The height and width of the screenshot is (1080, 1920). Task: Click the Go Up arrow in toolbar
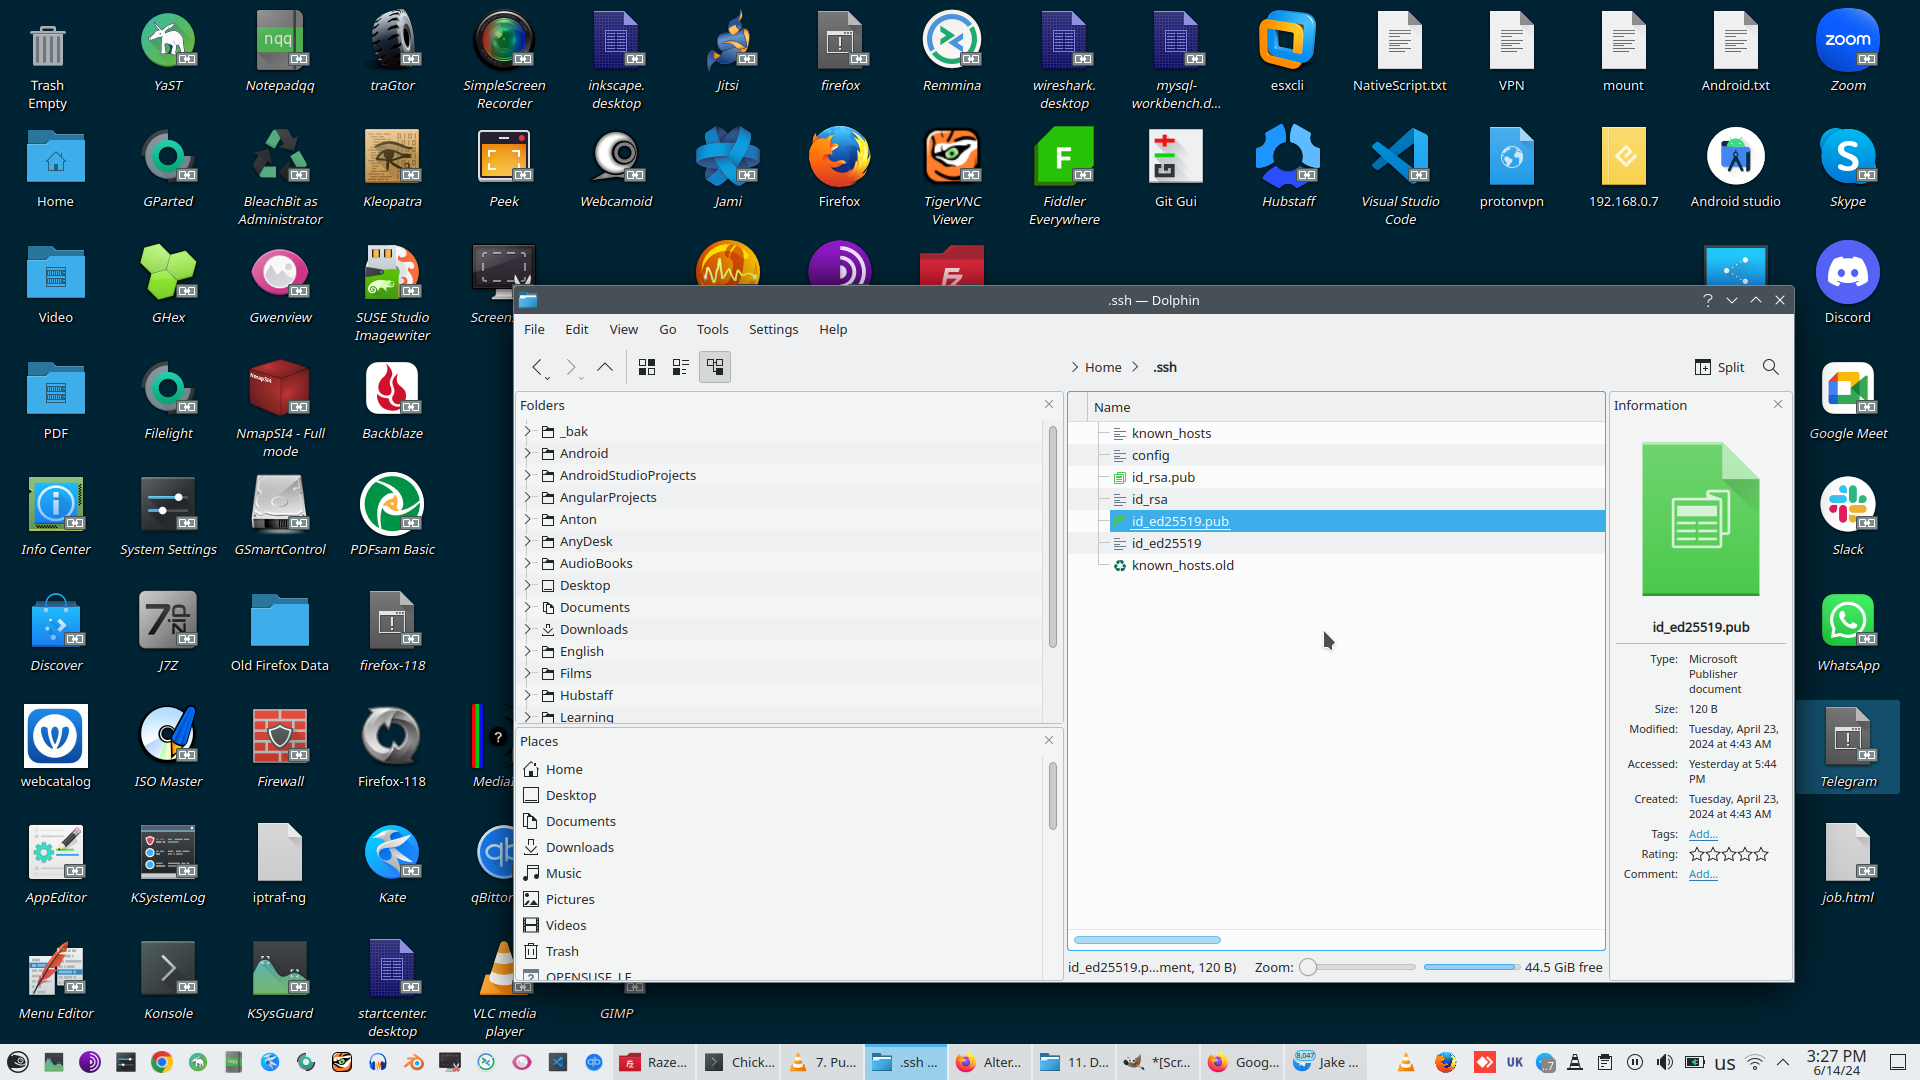tap(605, 367)
